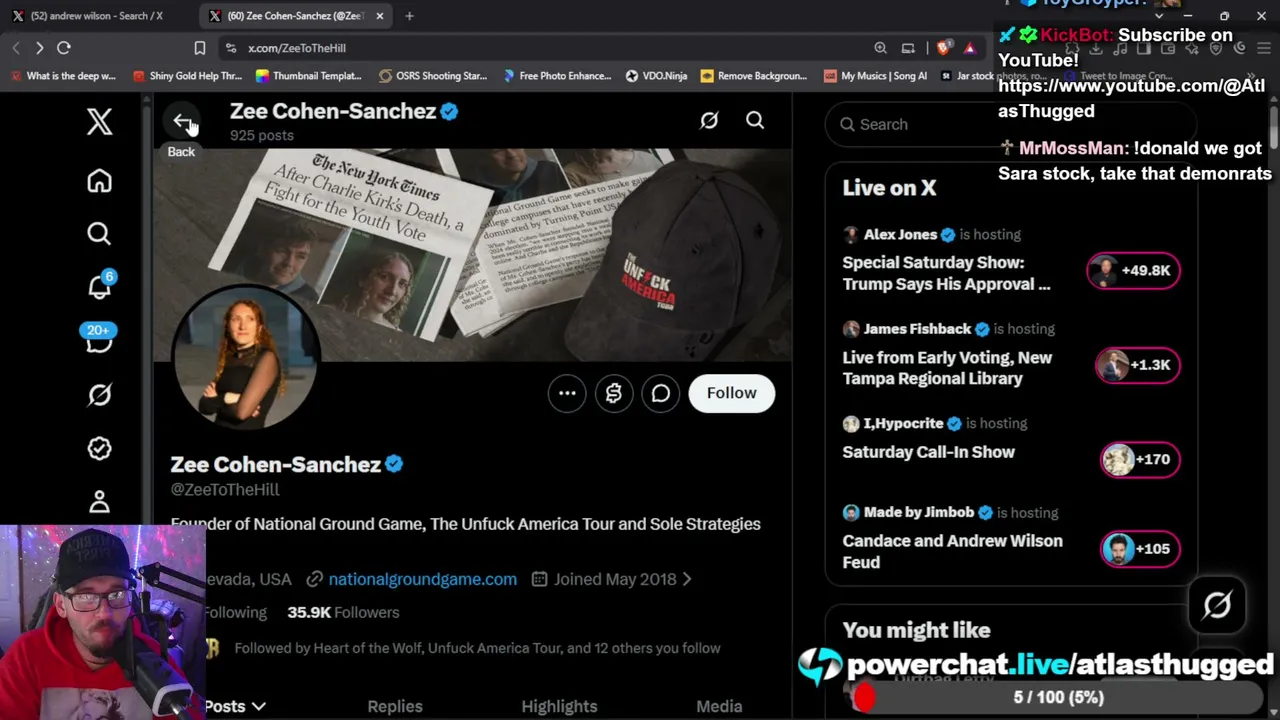This screenshot has width=1280, height=720.
Task: Open the tab search dropdown arrow
Action: click(1159, 16)
